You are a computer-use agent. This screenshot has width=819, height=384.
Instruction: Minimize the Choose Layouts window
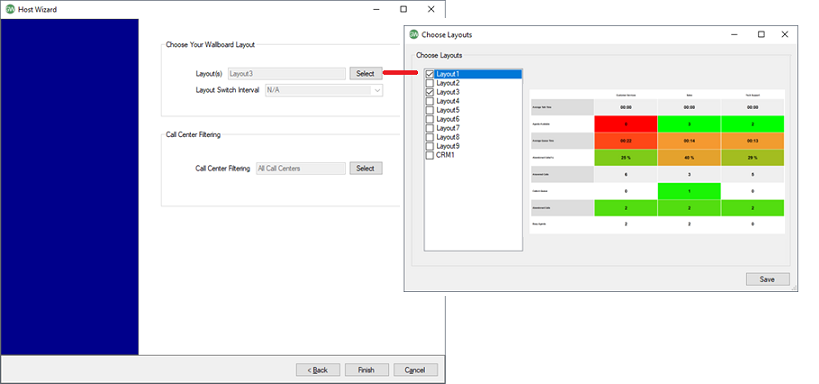click(735, 34)
